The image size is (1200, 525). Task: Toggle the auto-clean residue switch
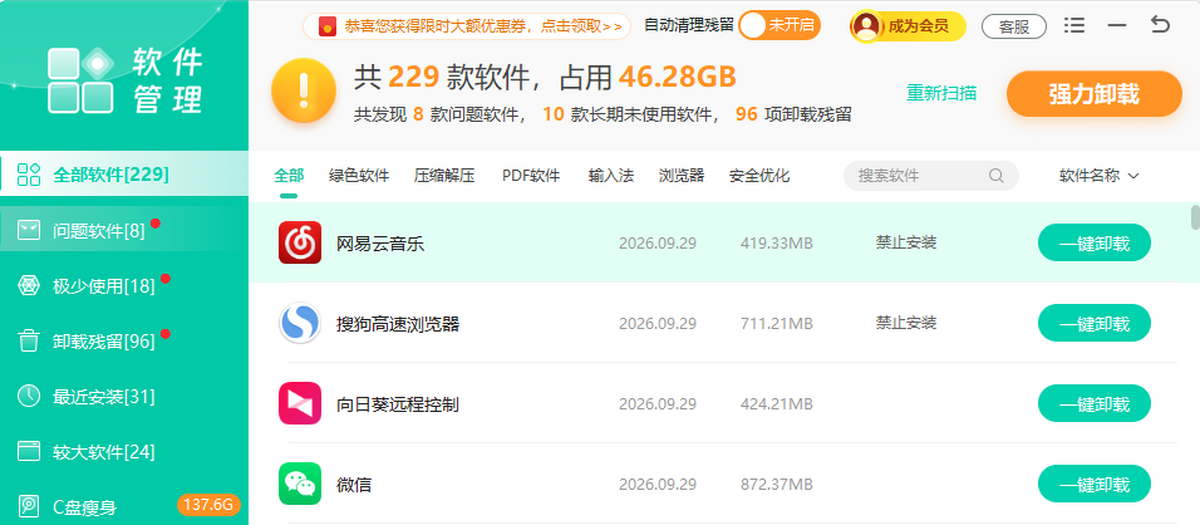(x=780, y=26)
